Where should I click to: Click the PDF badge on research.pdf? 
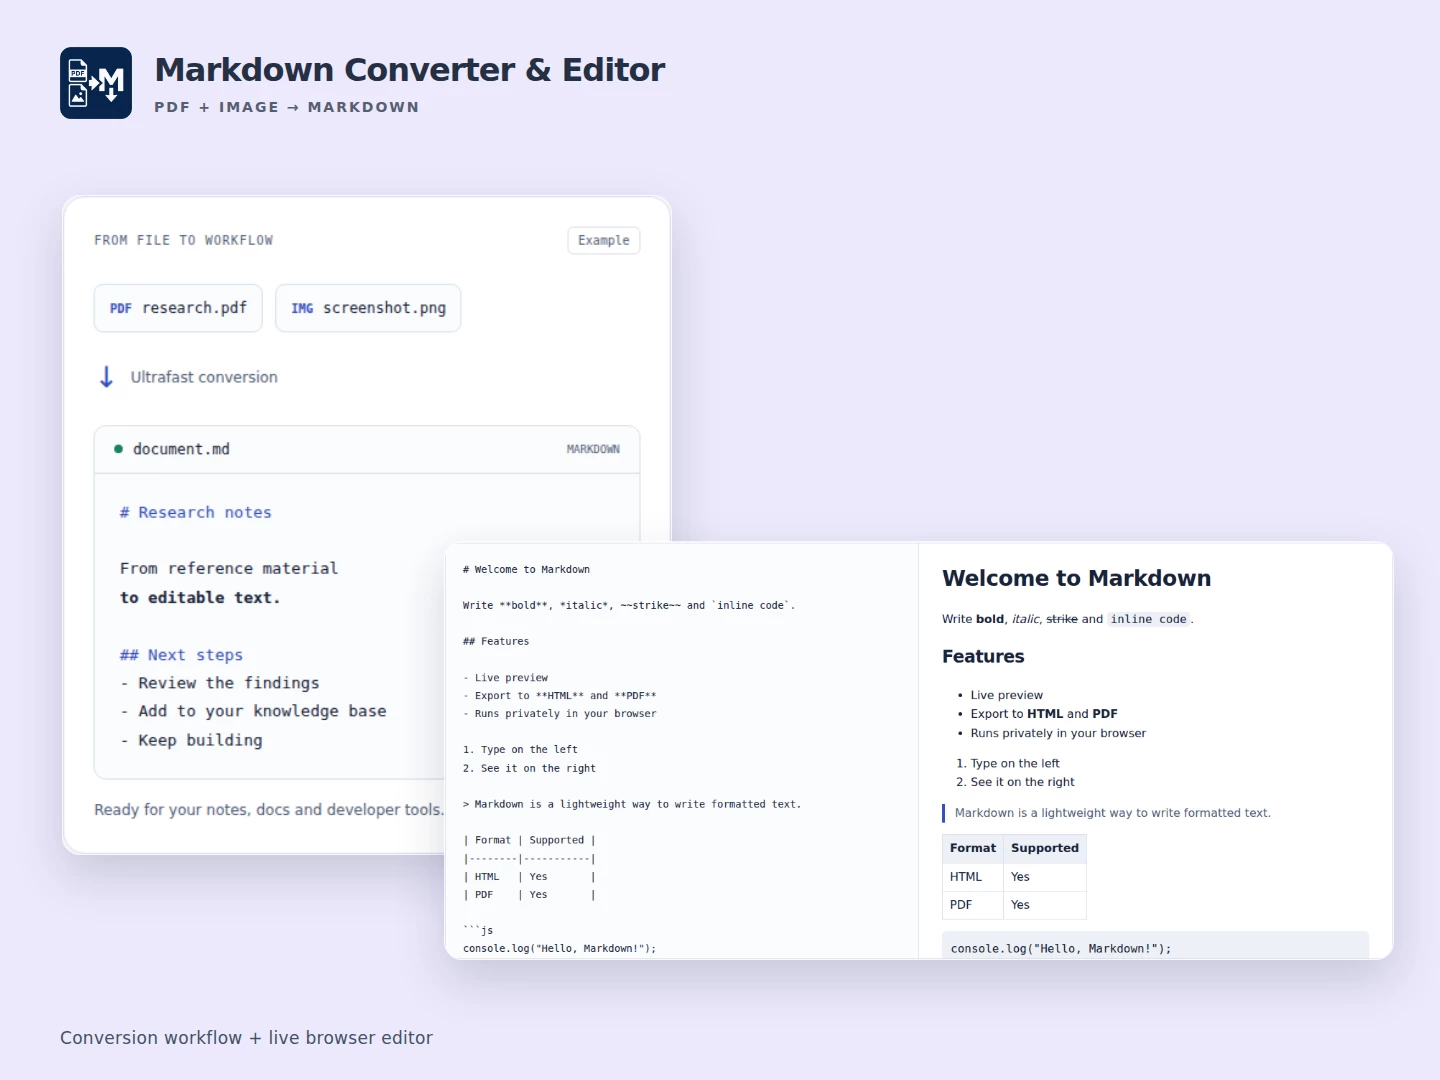point(121,308)
